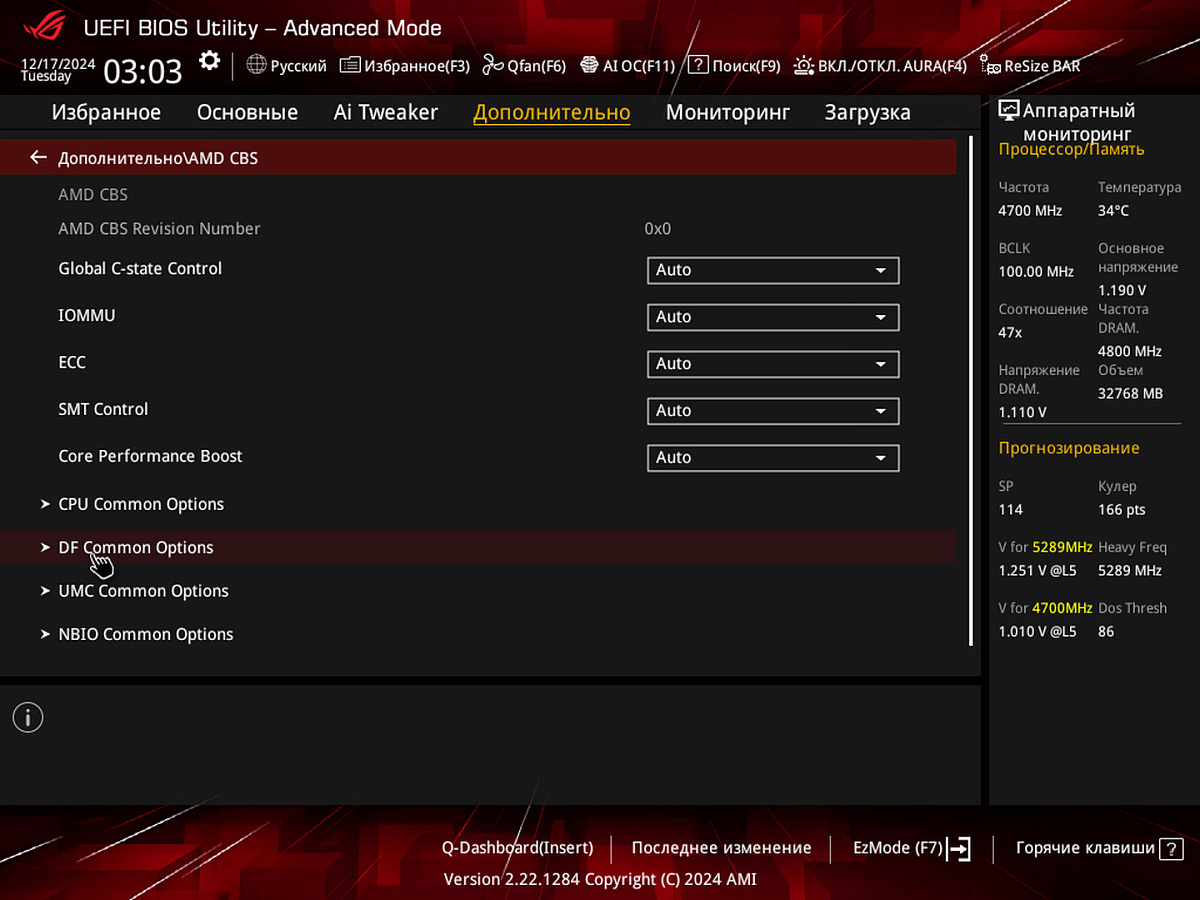Click the 100.00 MHz BCLK value
The width and height of the screenshot is (1200, 900).
1036,272
